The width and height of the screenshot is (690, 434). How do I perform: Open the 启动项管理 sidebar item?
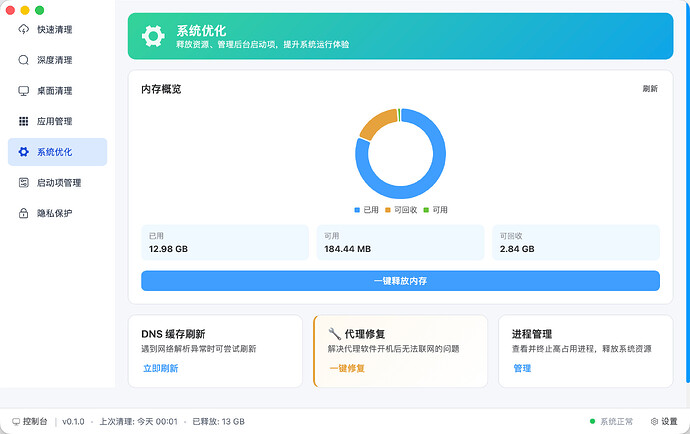coord(58,183)
